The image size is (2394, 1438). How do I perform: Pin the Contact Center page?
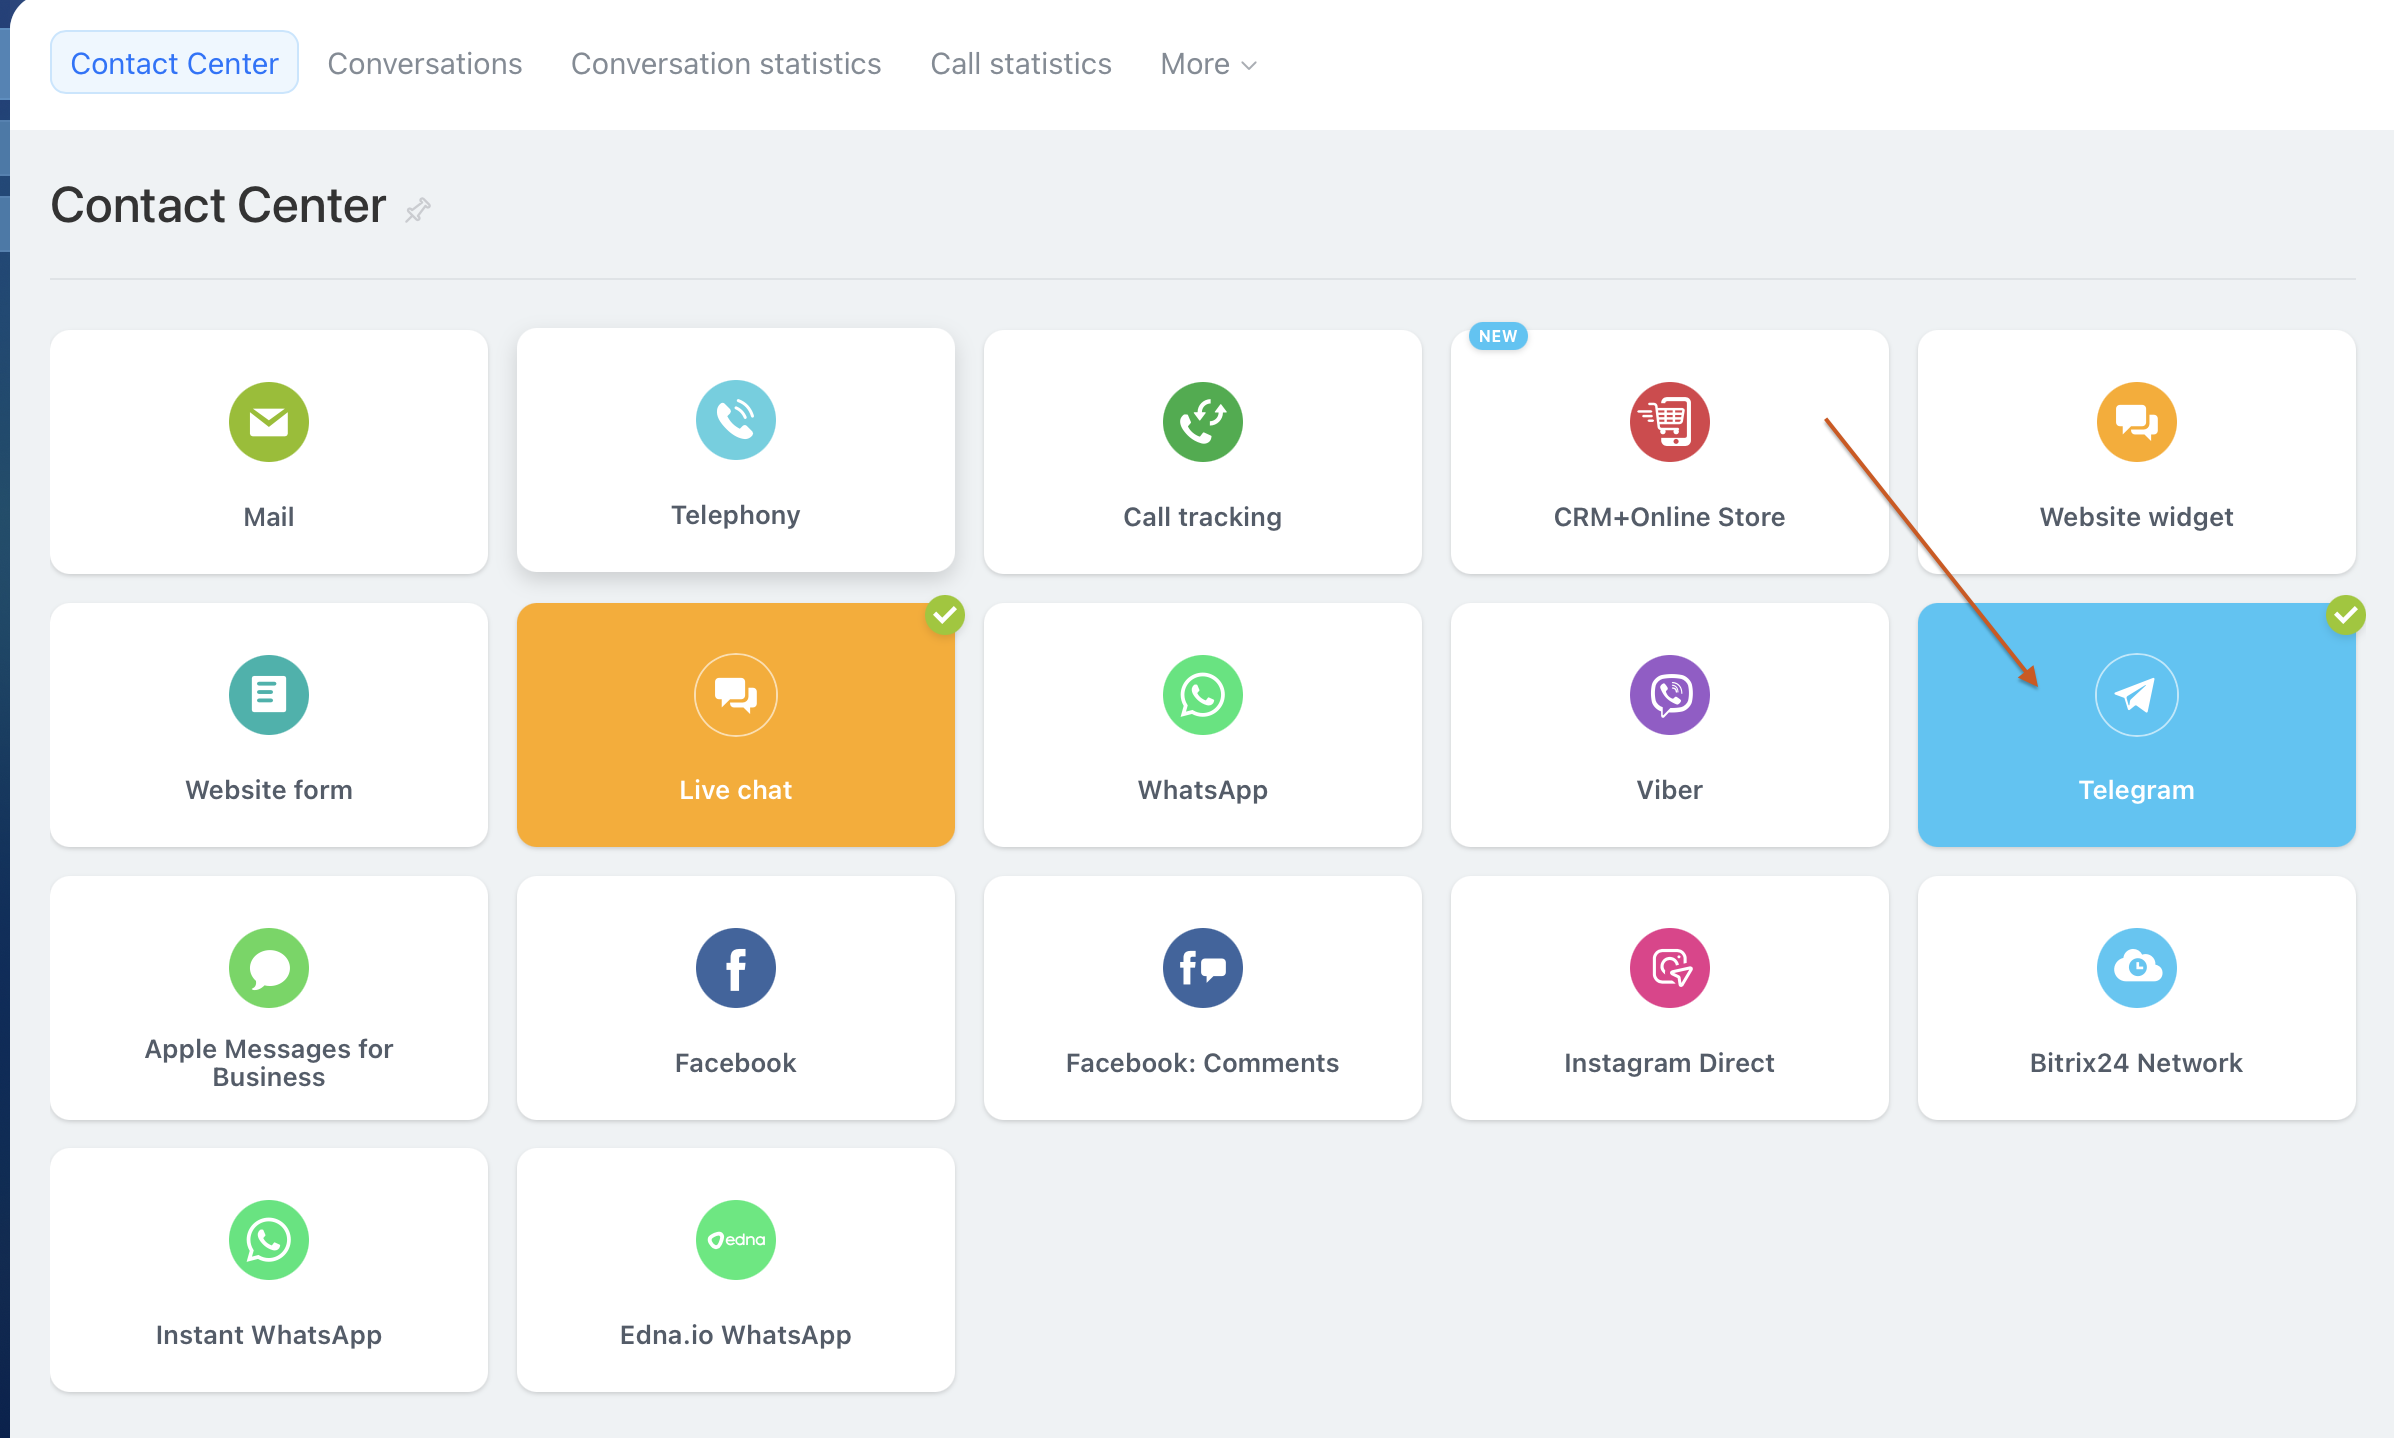point(418,209)
